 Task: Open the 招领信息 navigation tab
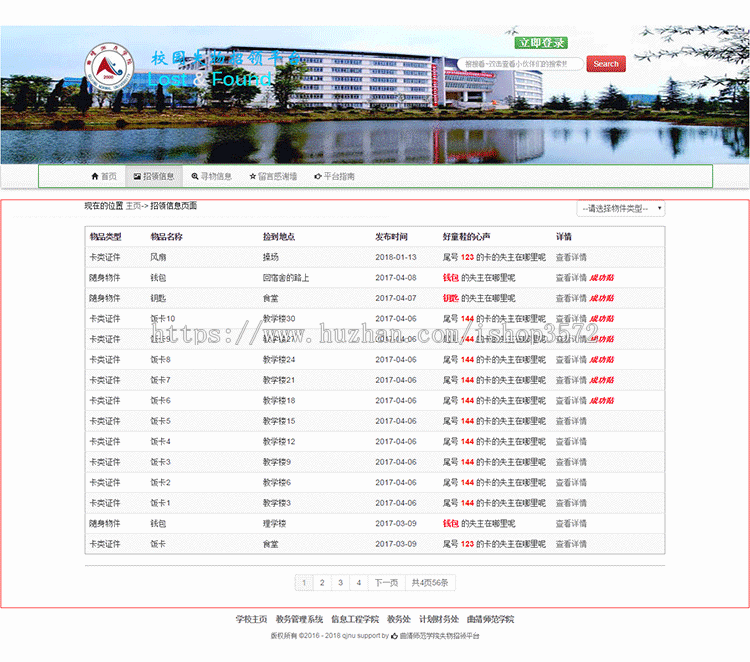pyautogui.click(x=154, y=177)
